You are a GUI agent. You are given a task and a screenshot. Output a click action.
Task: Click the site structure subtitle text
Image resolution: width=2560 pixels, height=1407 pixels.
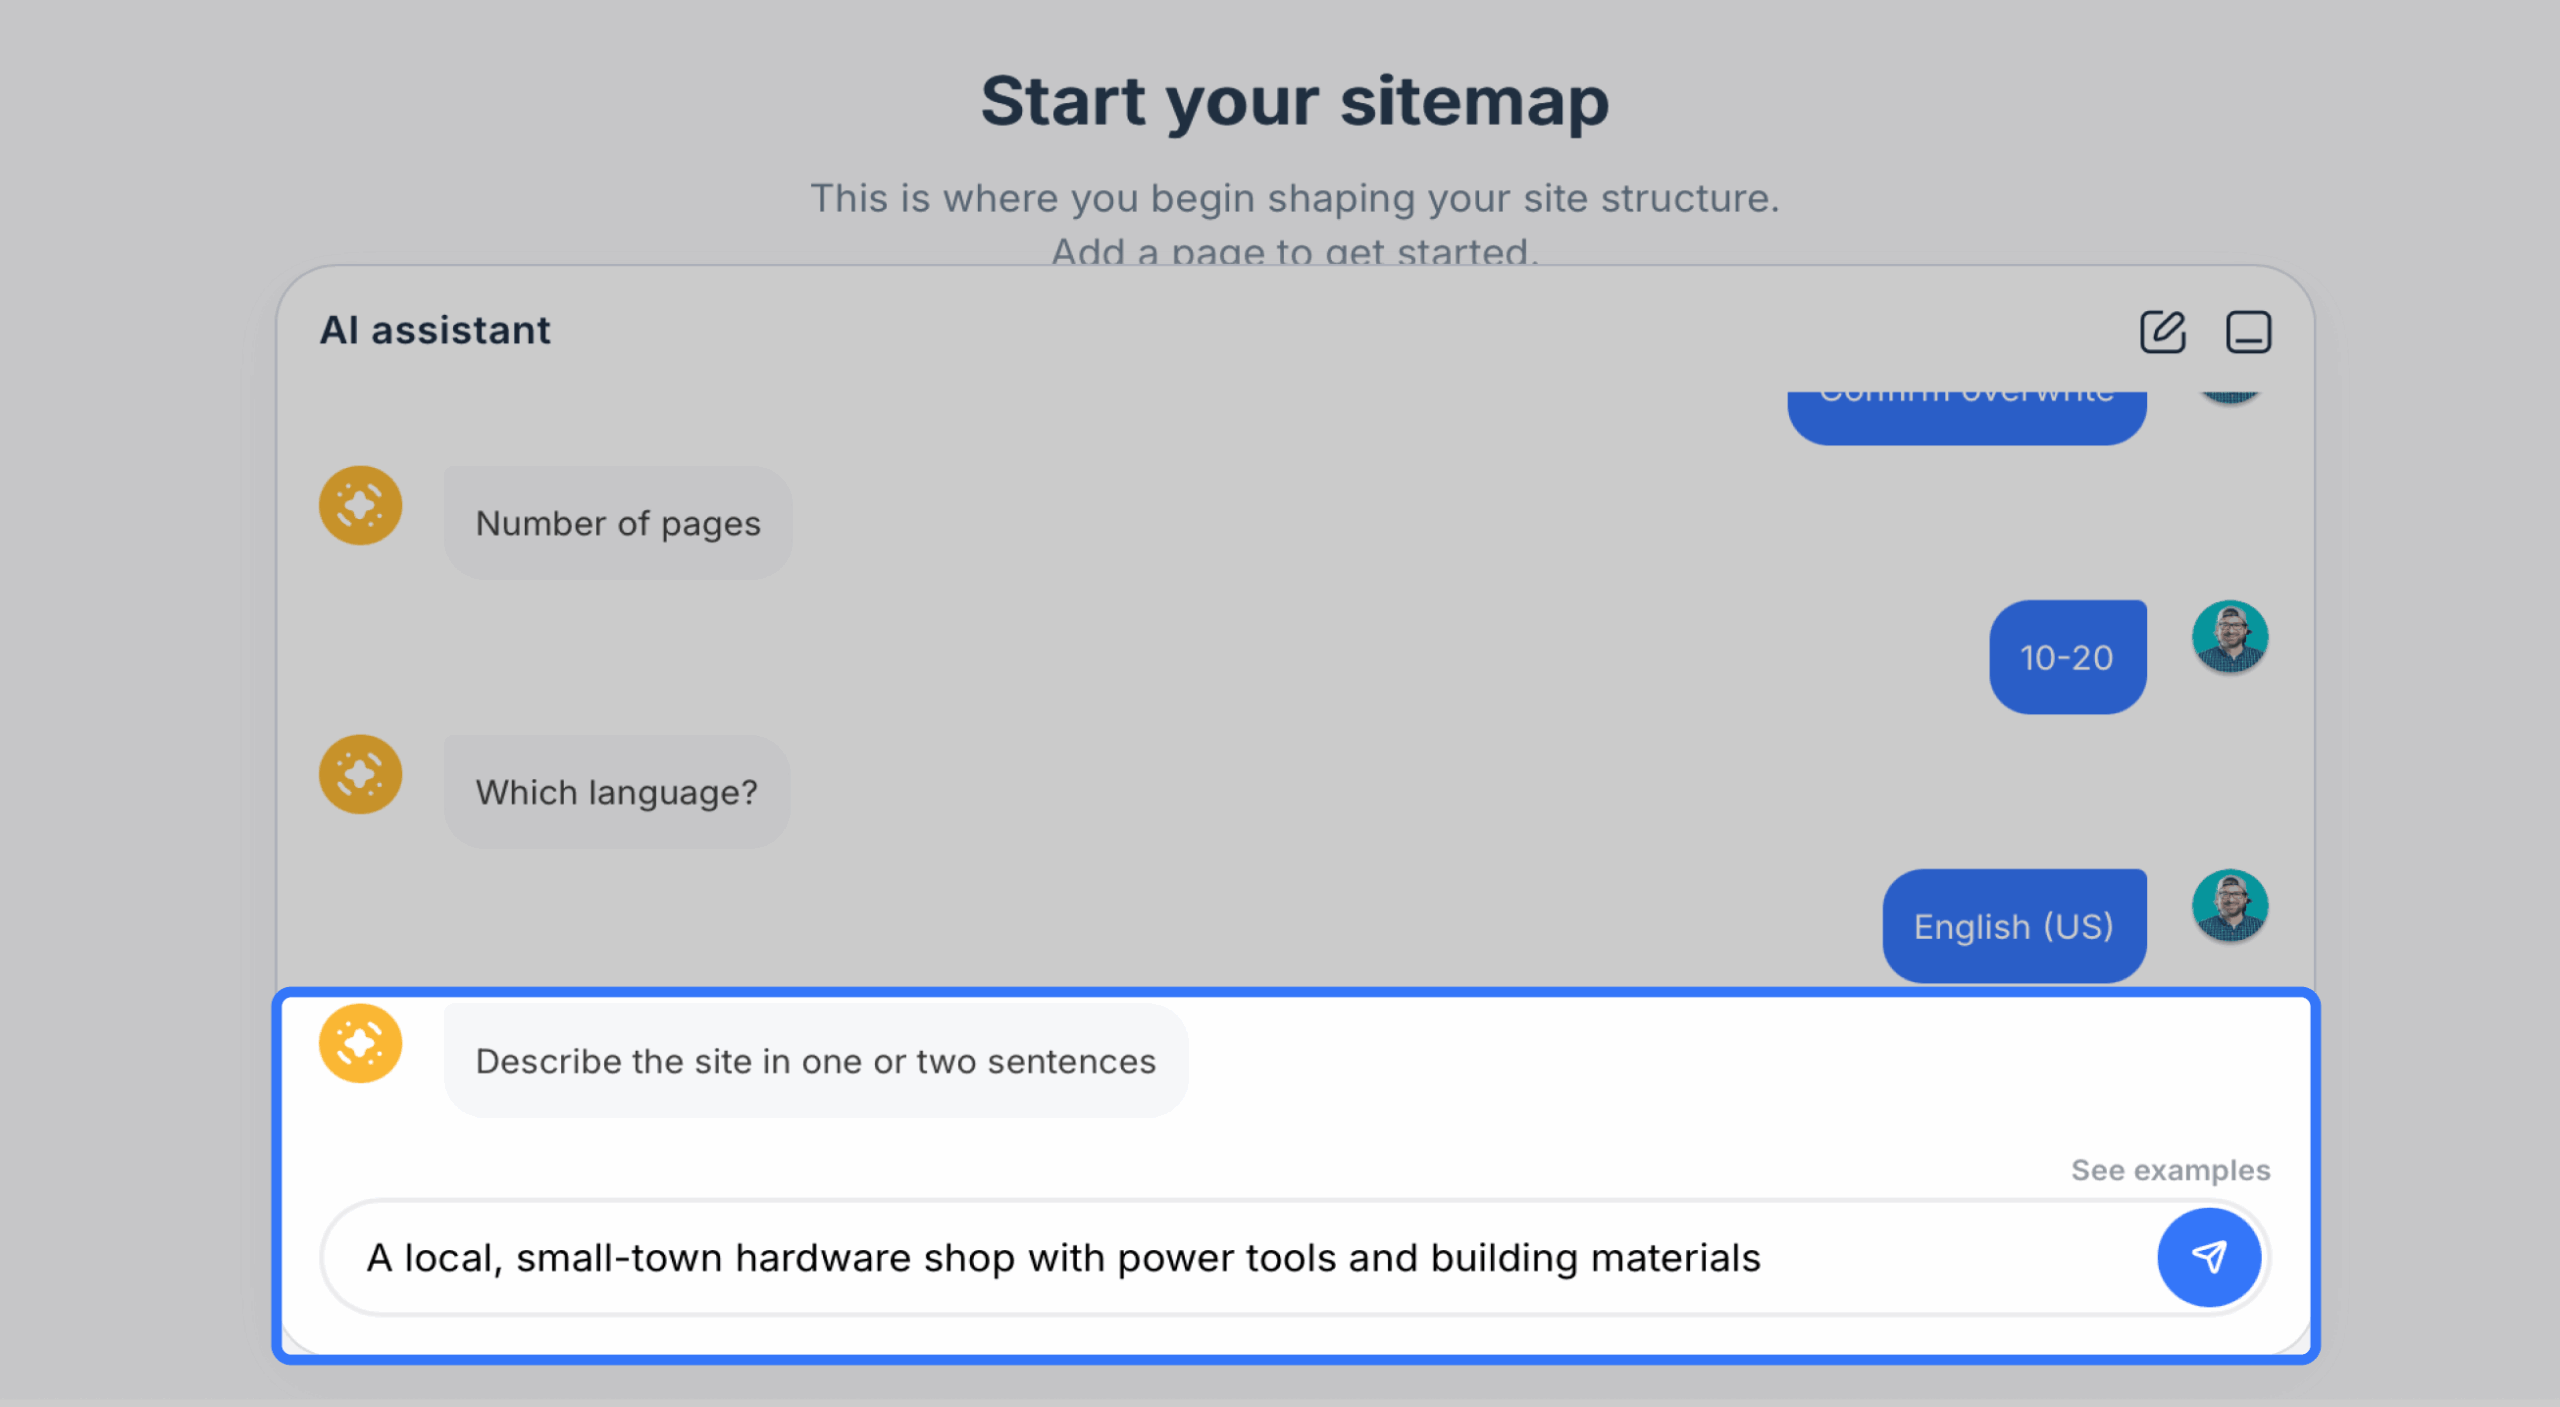tap(1294, 224)
